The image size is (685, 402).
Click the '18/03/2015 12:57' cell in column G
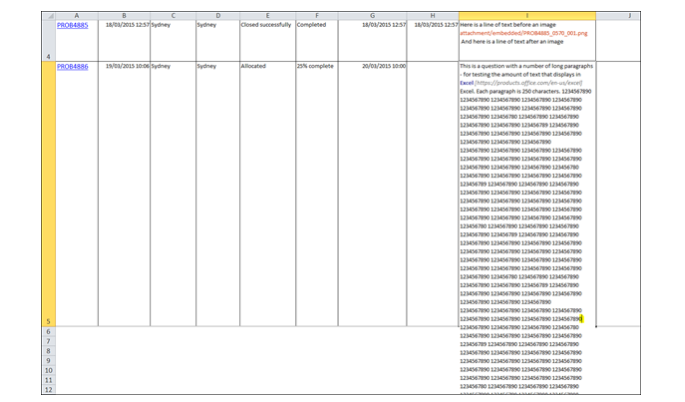coord(373,41)
